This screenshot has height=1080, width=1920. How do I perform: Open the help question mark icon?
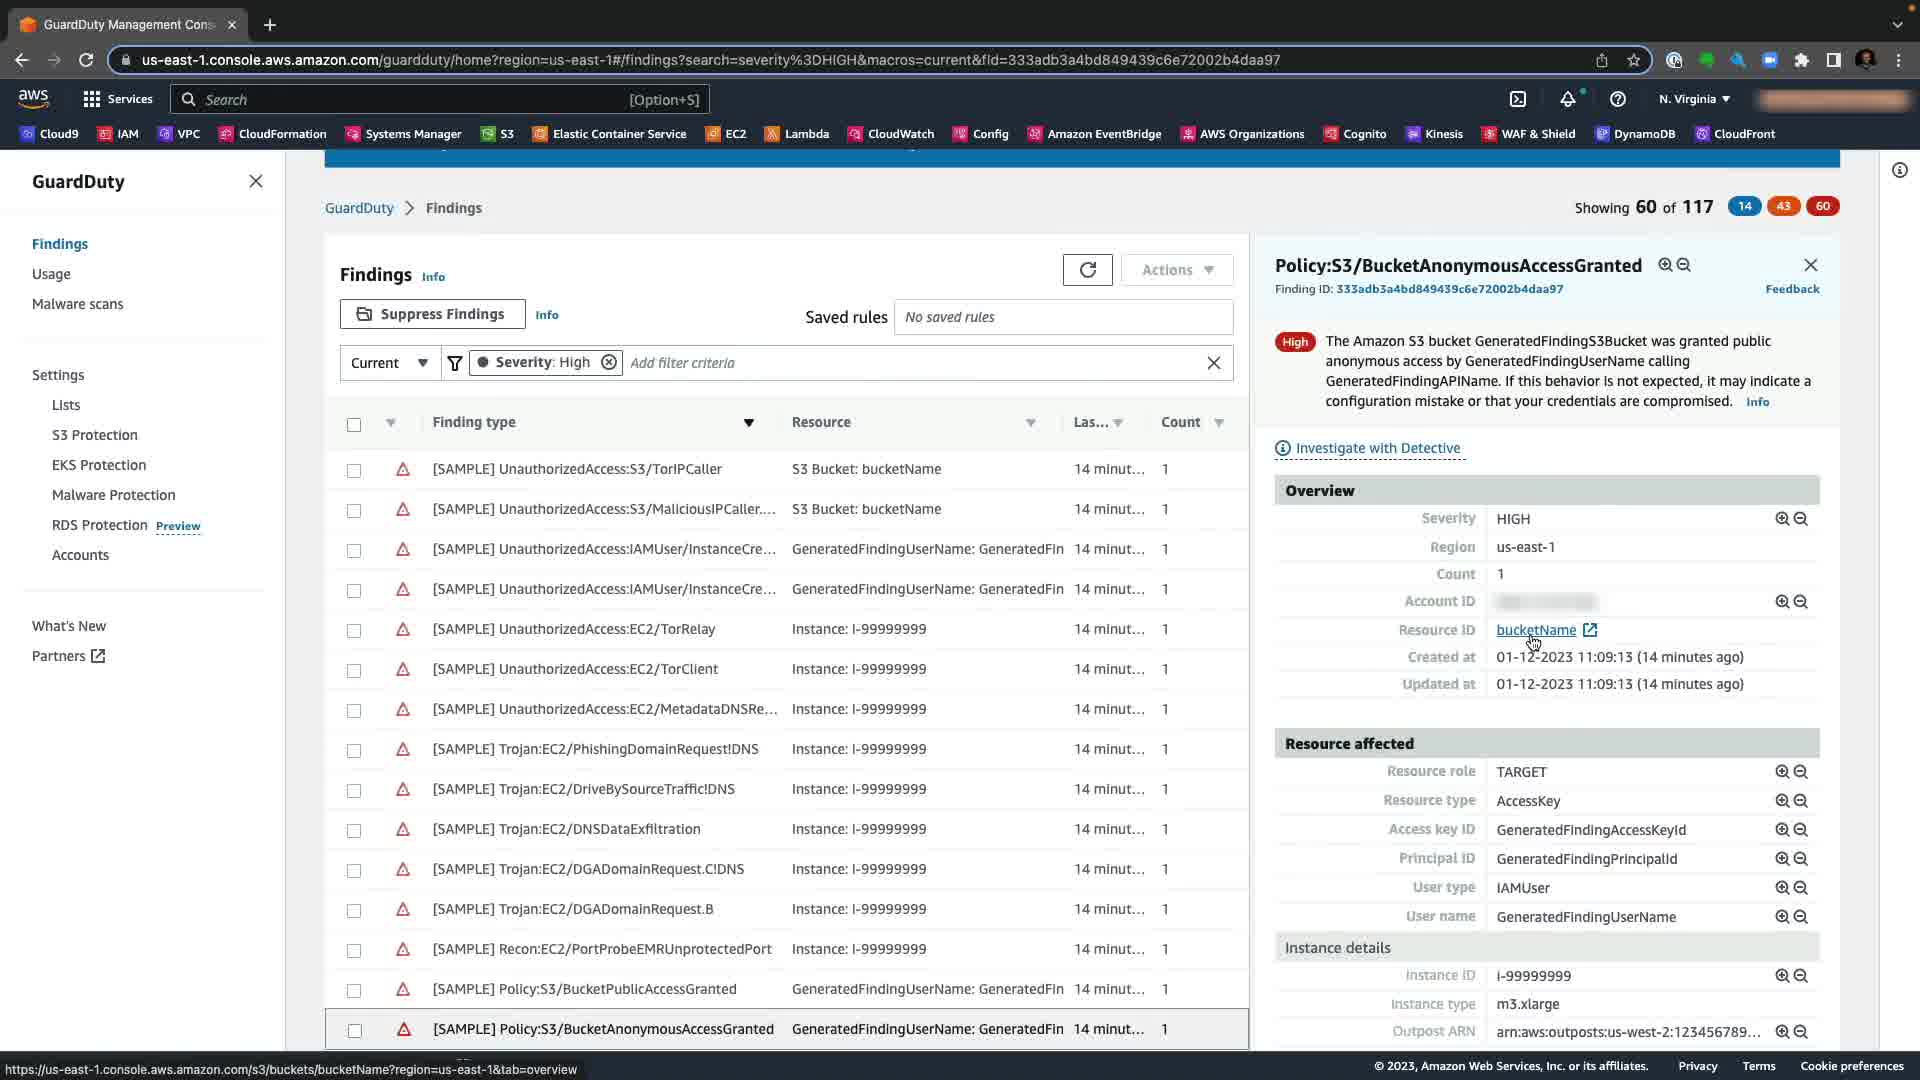[x=1618, y=99]
